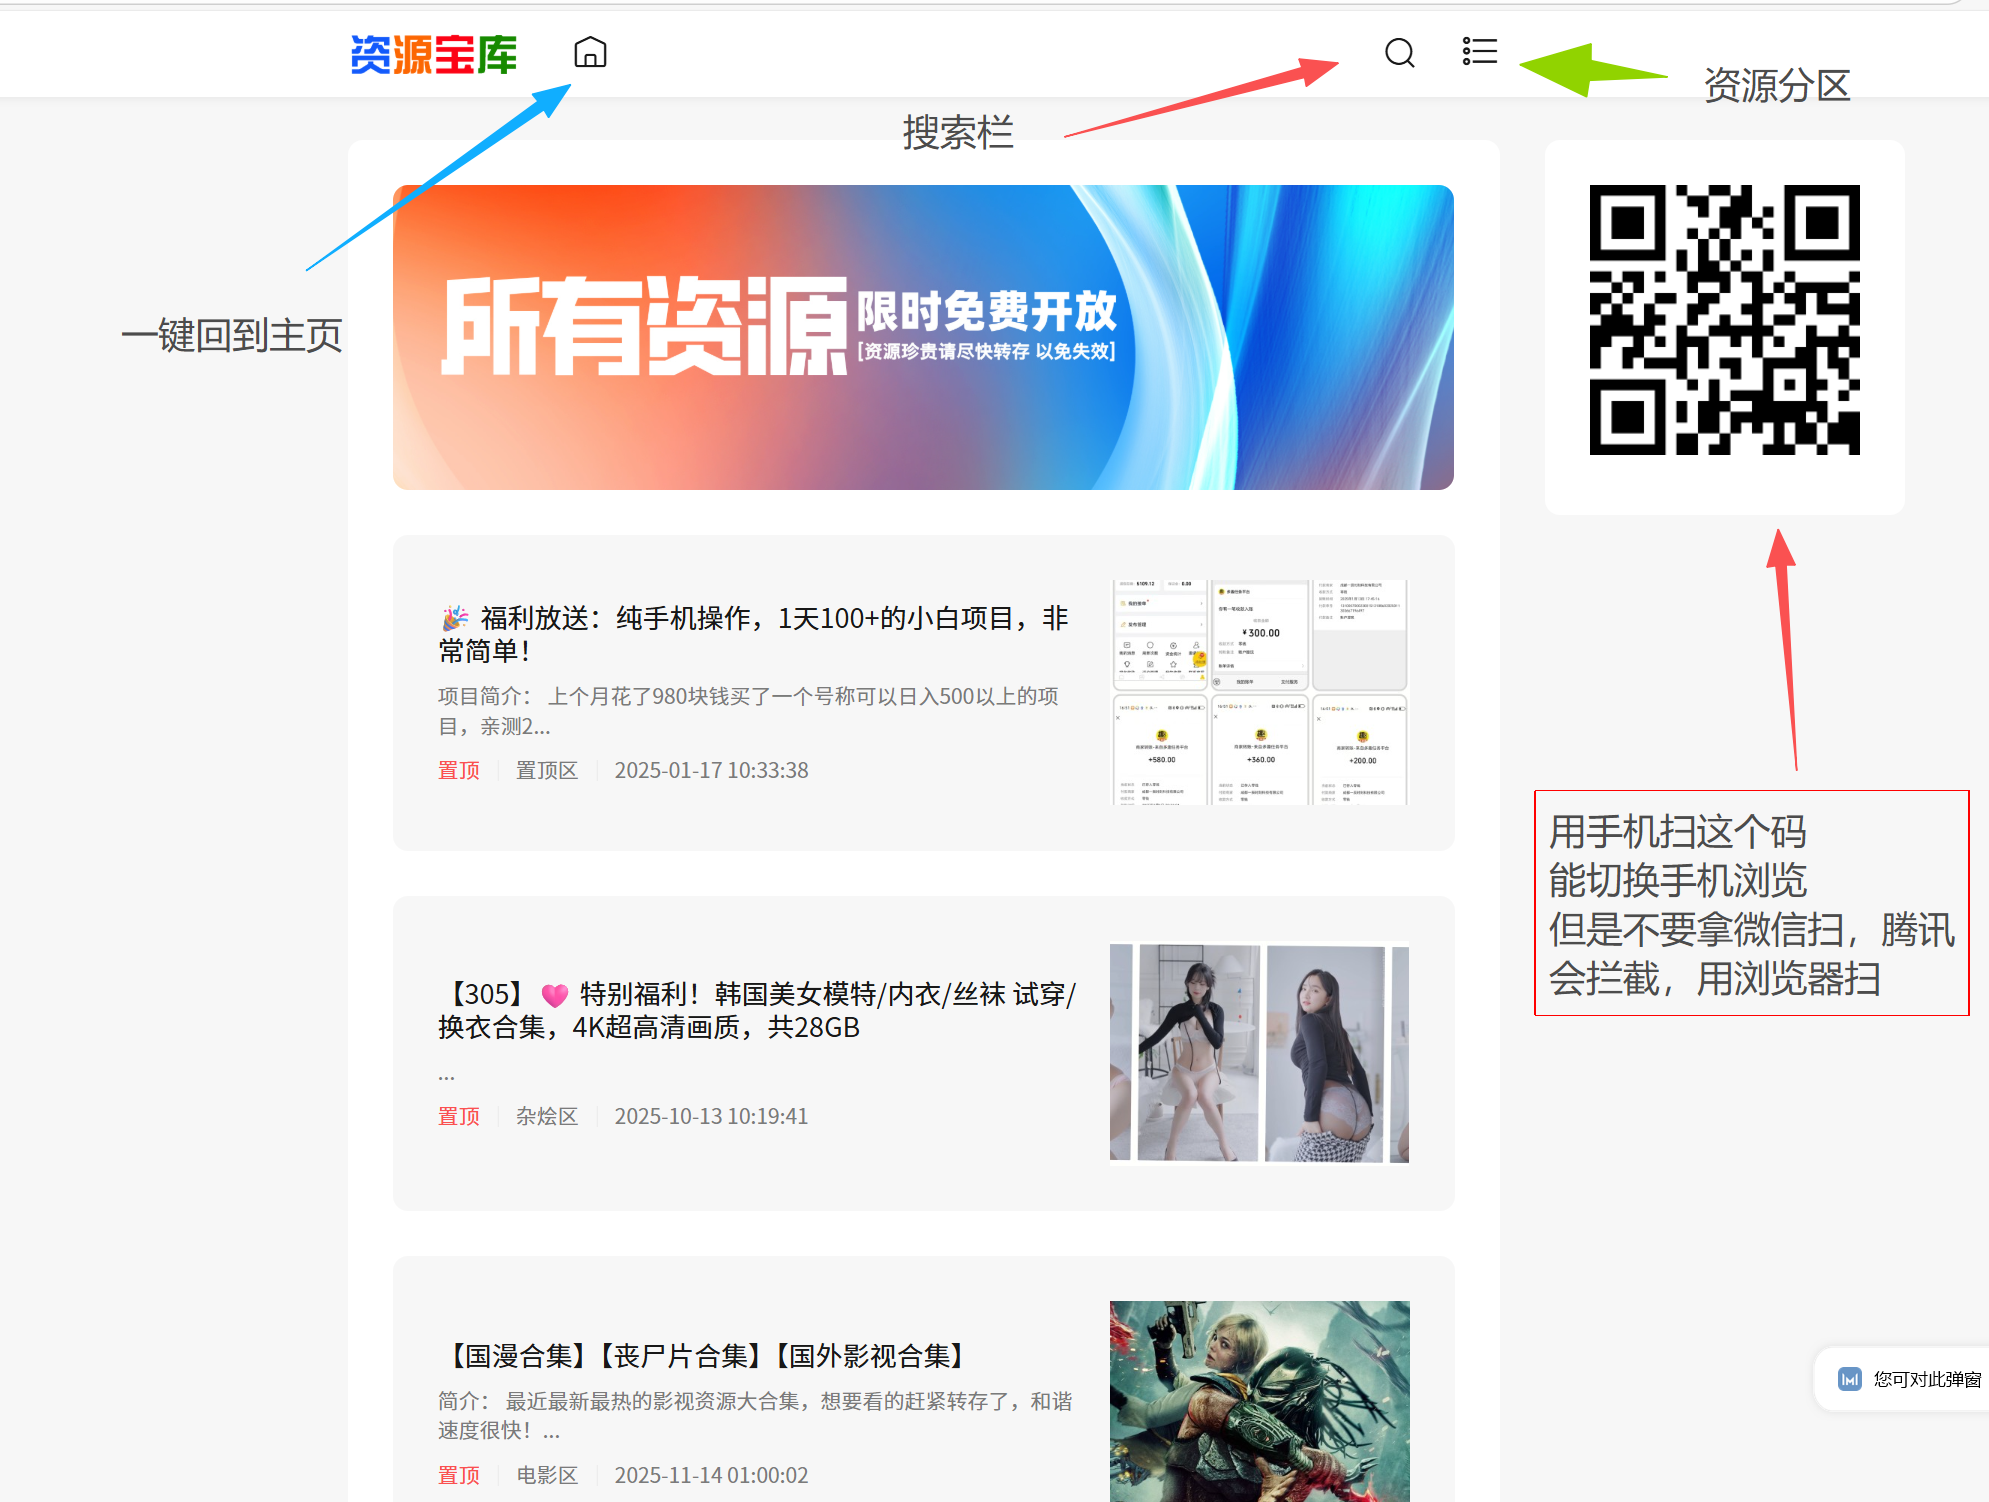Click 置顶 label on the 305 post
The height and width of the screenshot is (1502, 1989).
click(459, 1116)
